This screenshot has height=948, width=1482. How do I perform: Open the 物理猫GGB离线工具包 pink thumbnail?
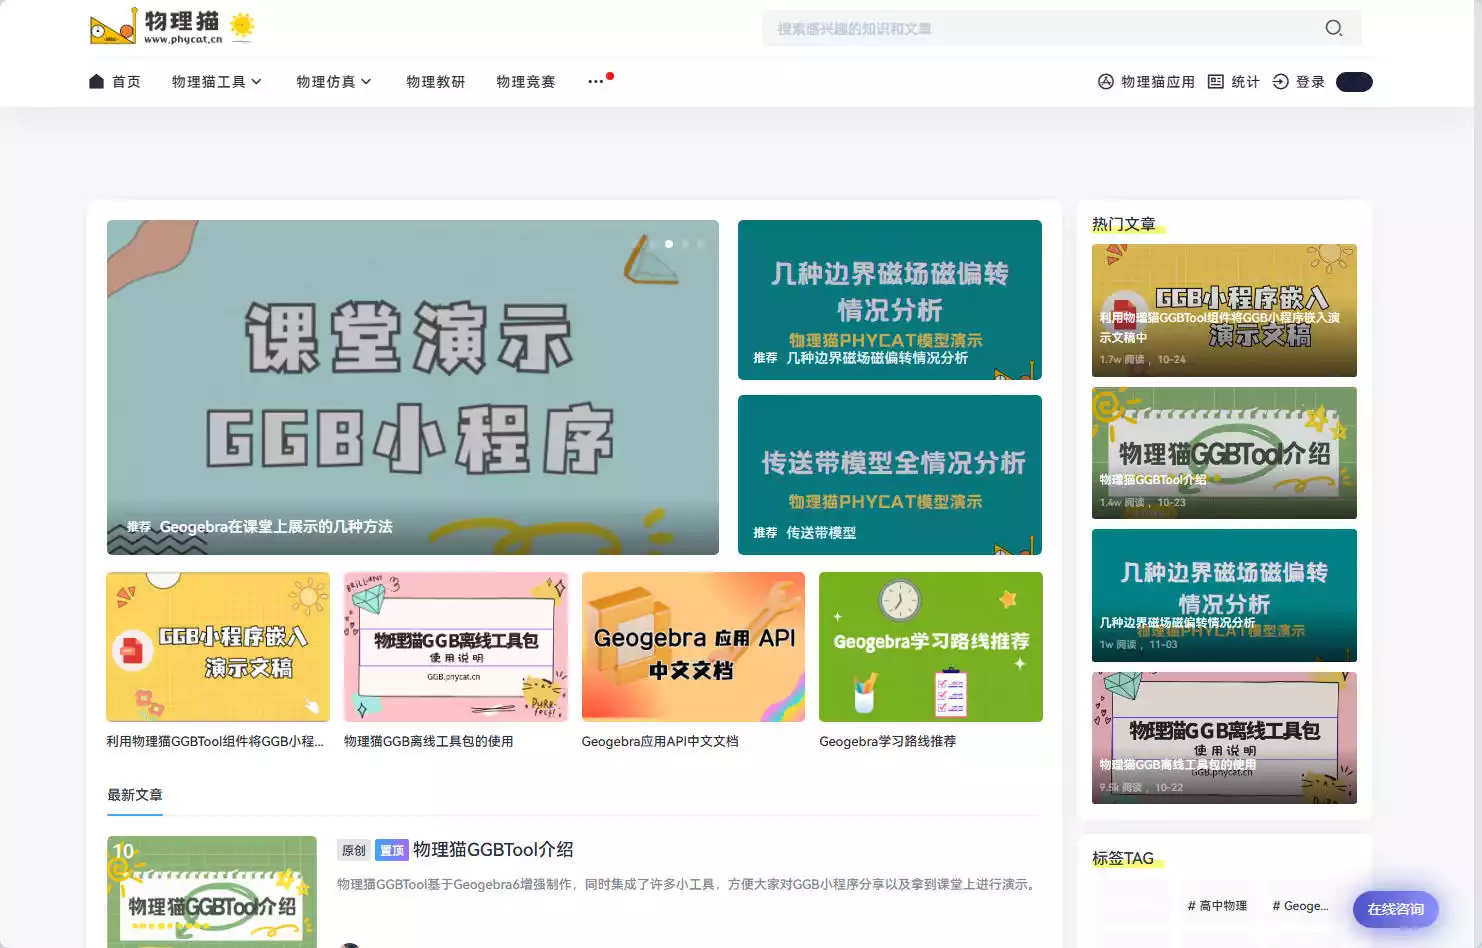[456, 647]
